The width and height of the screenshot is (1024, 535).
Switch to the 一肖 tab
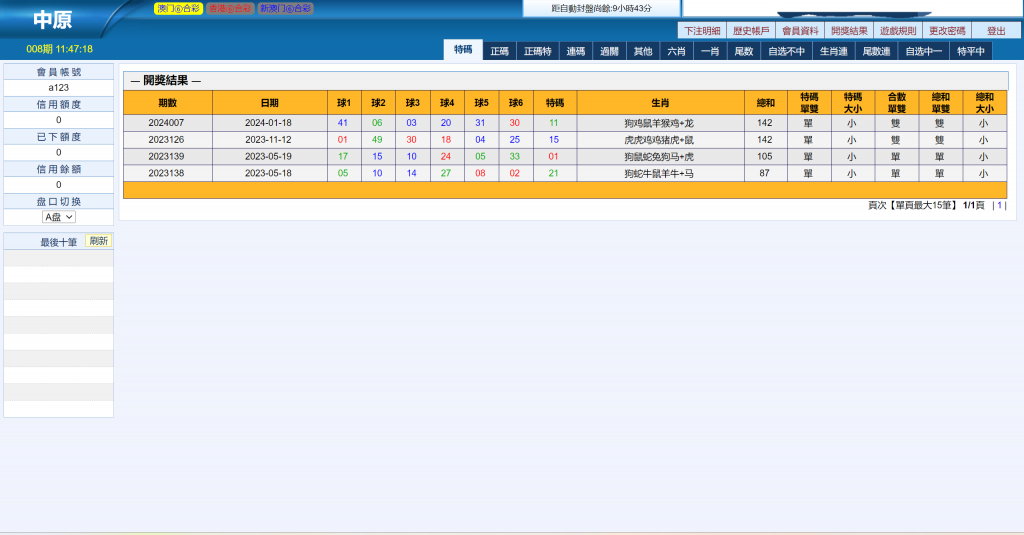click(x=710, y=51)
